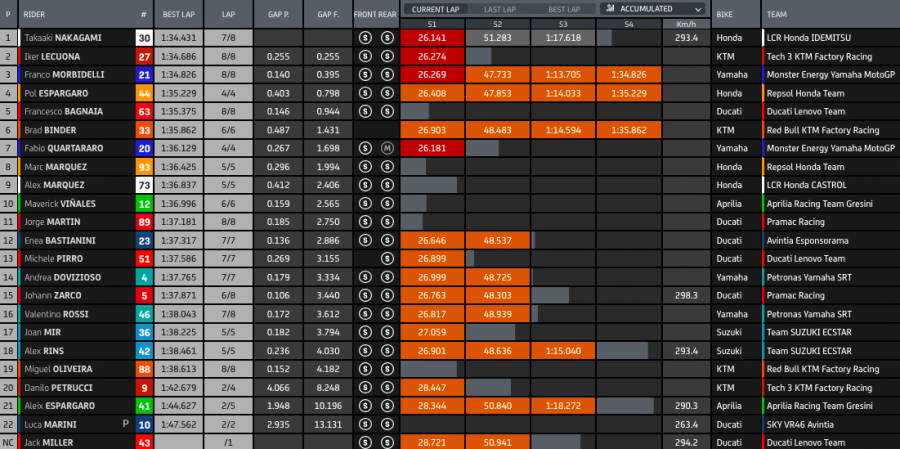Switch sector view to CURRENT LAP
Image resolution: width=900 pixels, height=449 pixels.
click(432, 8)
